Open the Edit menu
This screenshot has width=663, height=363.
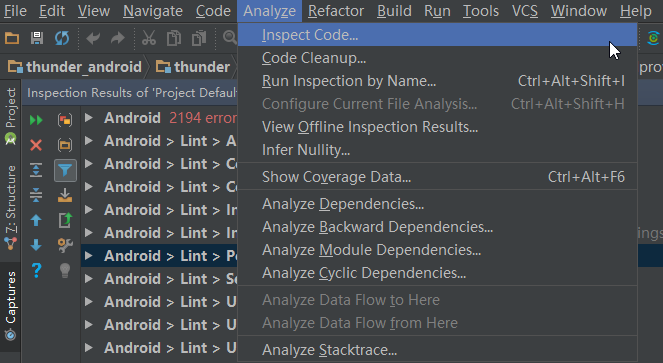[52, 11]
